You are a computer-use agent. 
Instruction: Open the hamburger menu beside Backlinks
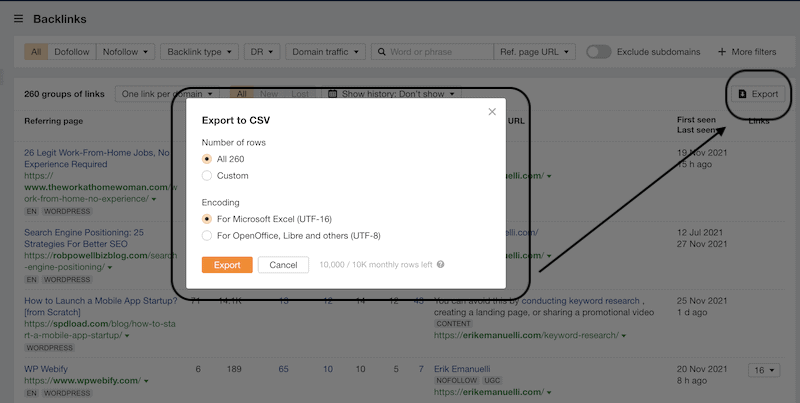tap(18, 19)
